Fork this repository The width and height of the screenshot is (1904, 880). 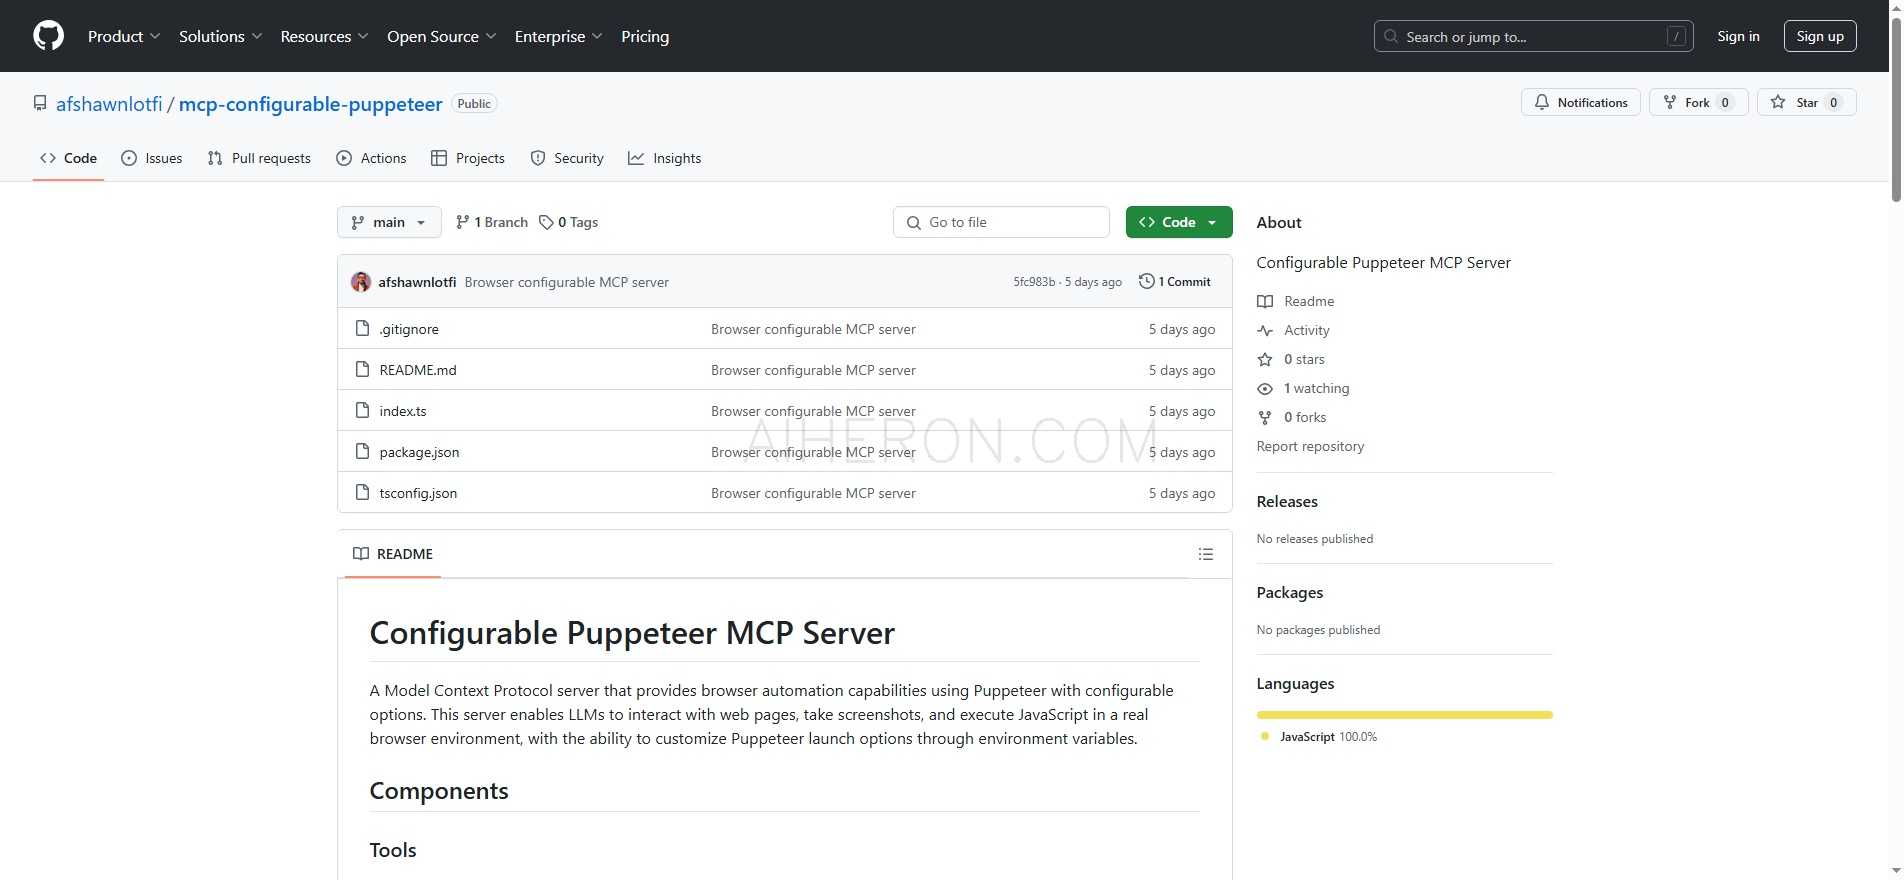[1698, 102]
